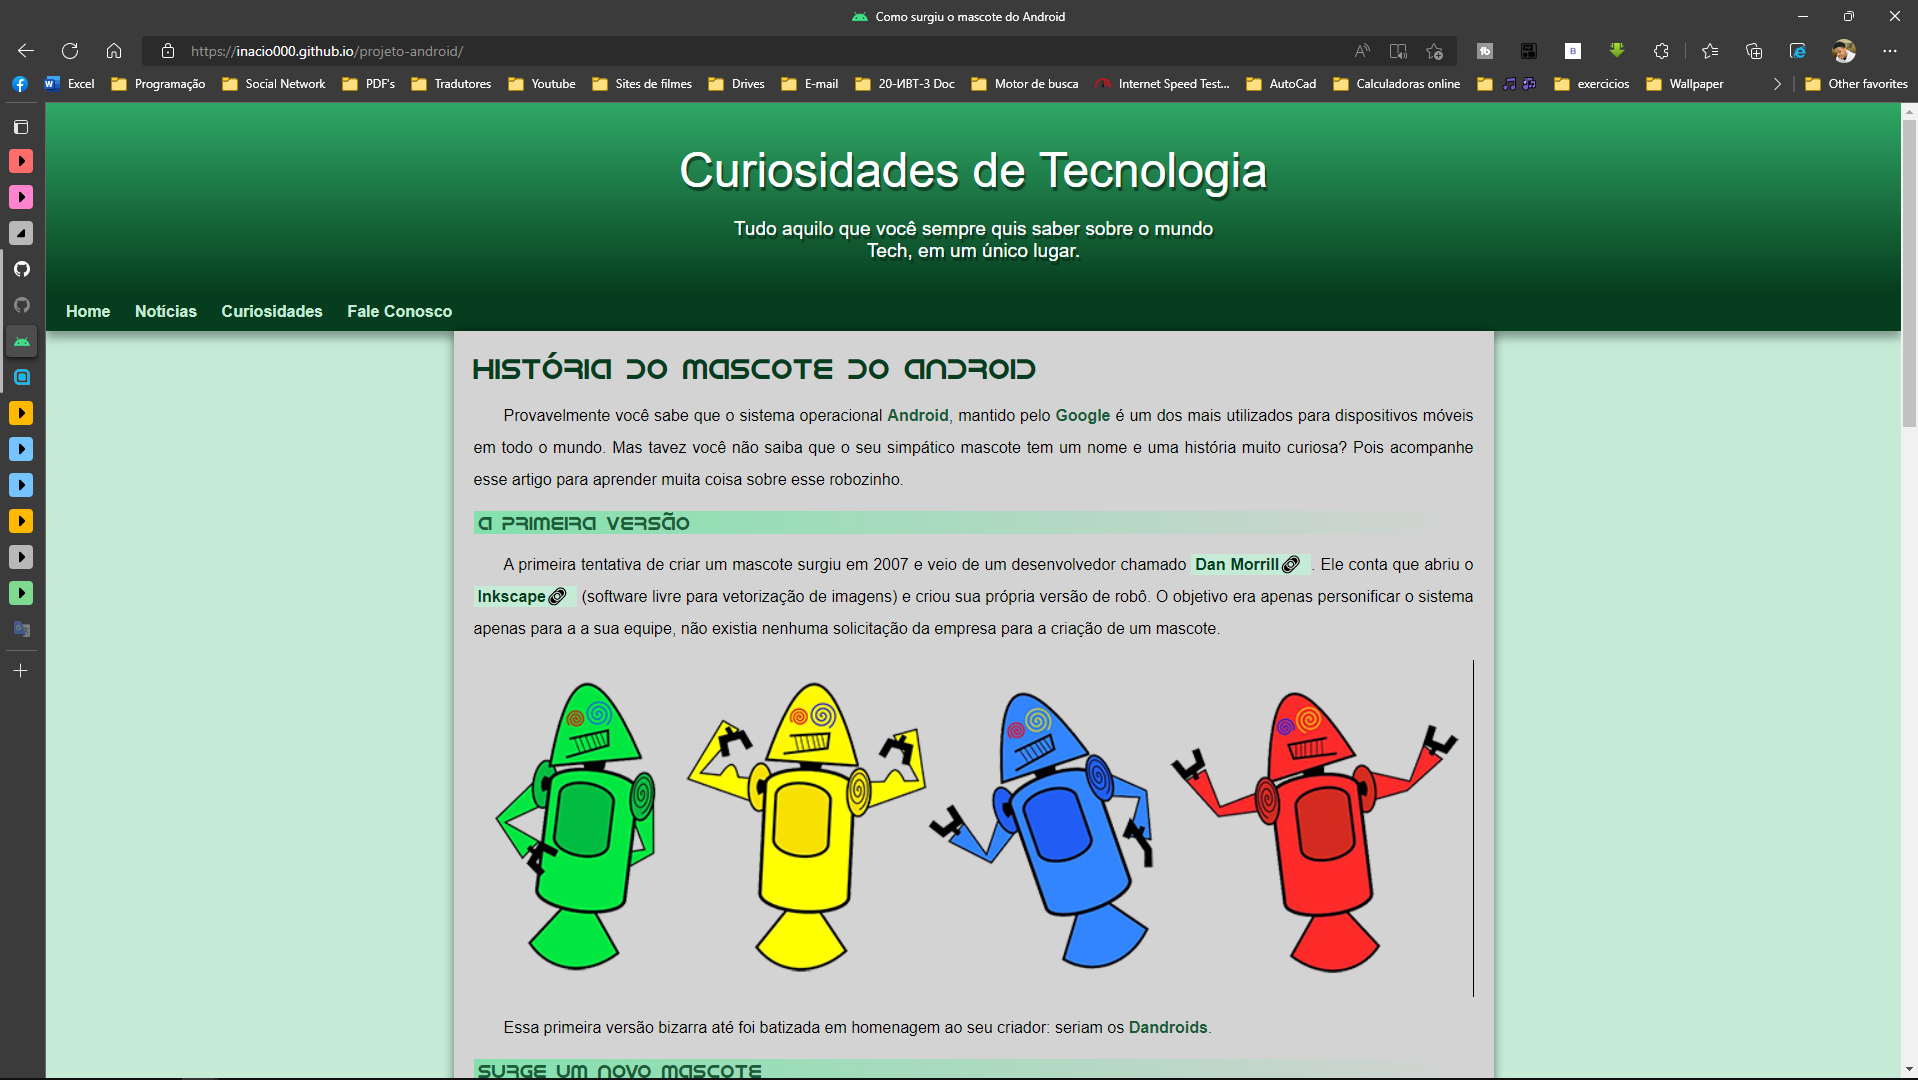Image resolution: width=1918 pixels, height=1080 pixels.
Task: Toggle the vertical tabs pane
Action: (20, 127)
